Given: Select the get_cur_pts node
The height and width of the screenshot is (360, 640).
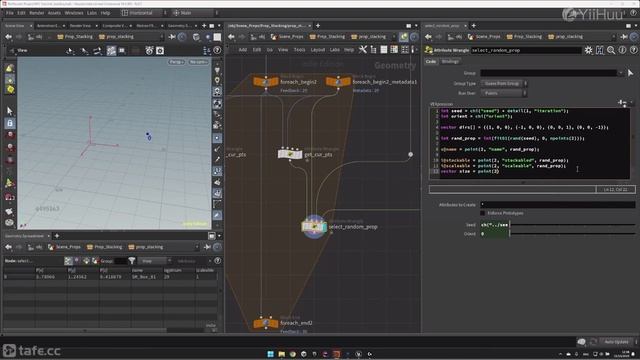Looking at the screenshot, I should (290, 154).
